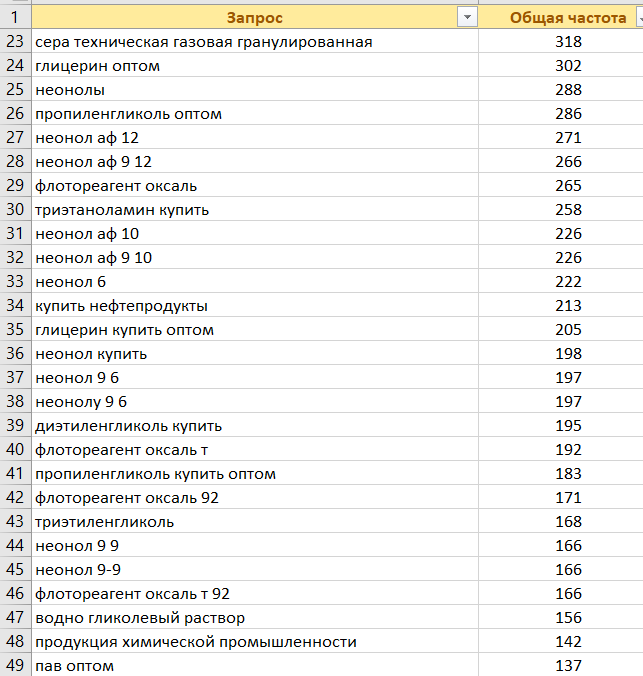The height and width of the screenshot is (676, 643).
Task: Click the frequency value 213
Action: click(x=567, y=306)
